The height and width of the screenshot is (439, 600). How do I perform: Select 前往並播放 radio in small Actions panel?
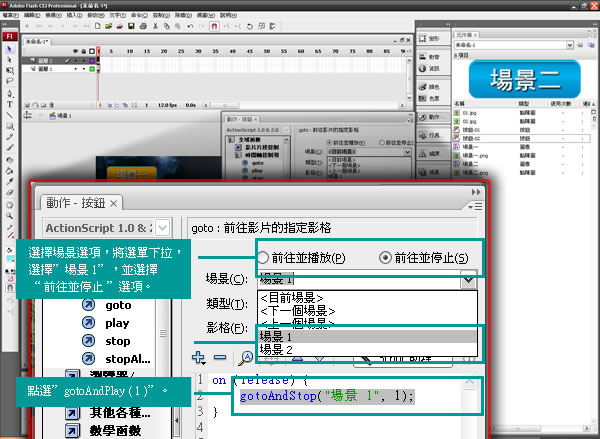pyautogui.click(x=329, y=142)
